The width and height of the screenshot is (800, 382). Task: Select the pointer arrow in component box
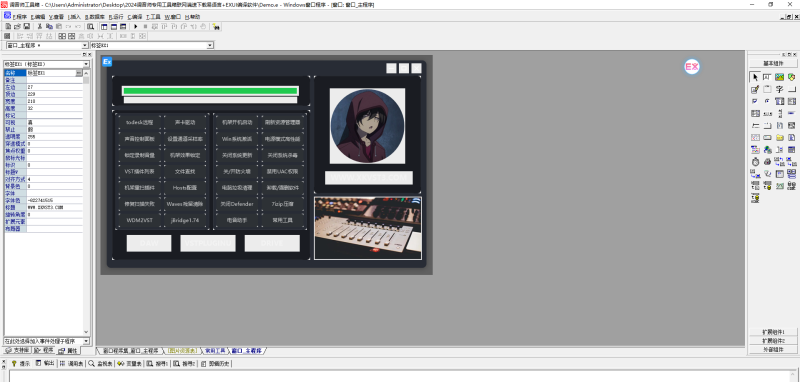pos(755,77)
